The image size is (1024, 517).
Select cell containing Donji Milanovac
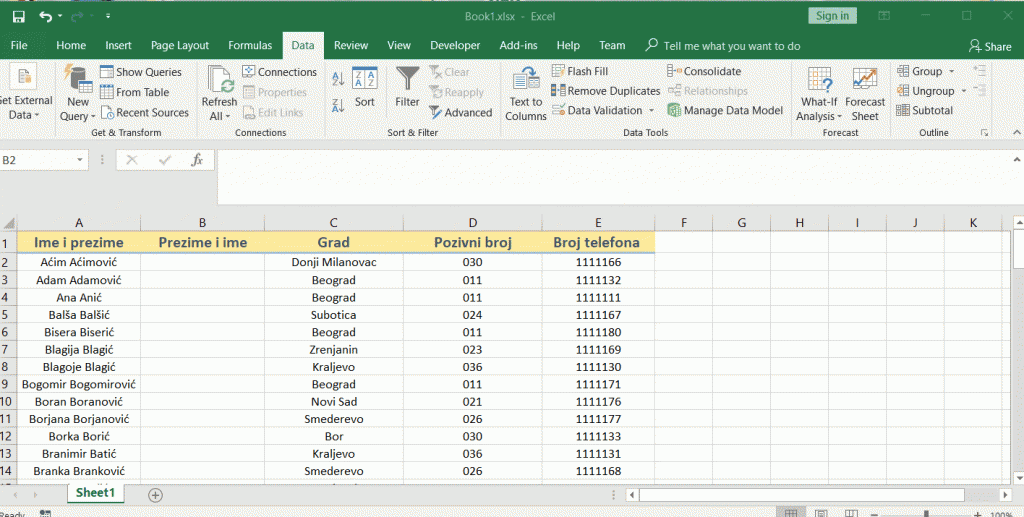[333, 262]
